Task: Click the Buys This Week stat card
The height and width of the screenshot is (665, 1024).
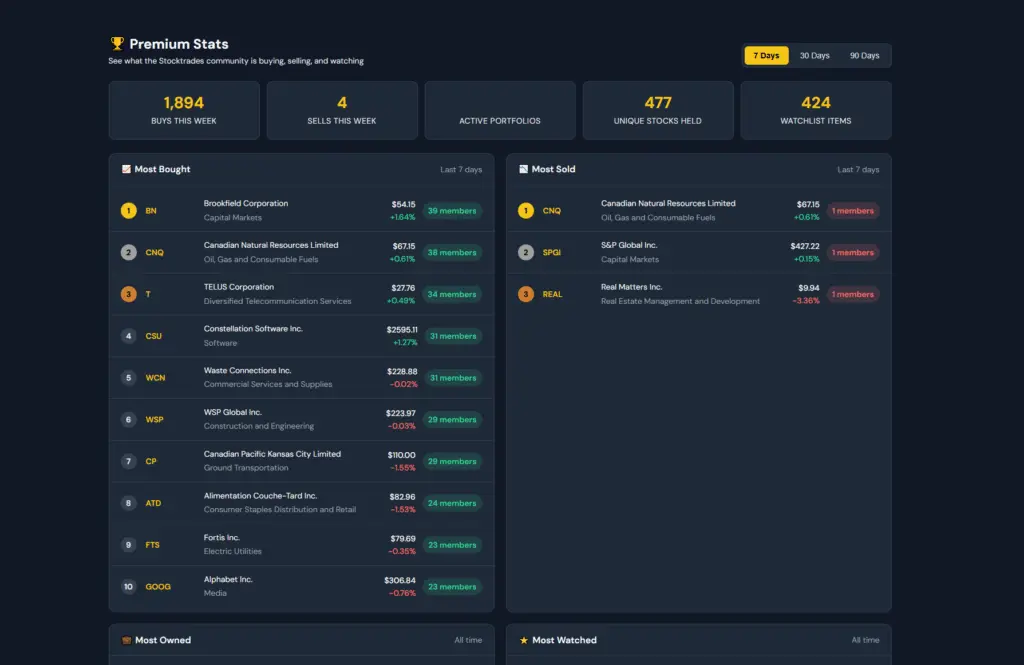Action: (x=184, y=110)
